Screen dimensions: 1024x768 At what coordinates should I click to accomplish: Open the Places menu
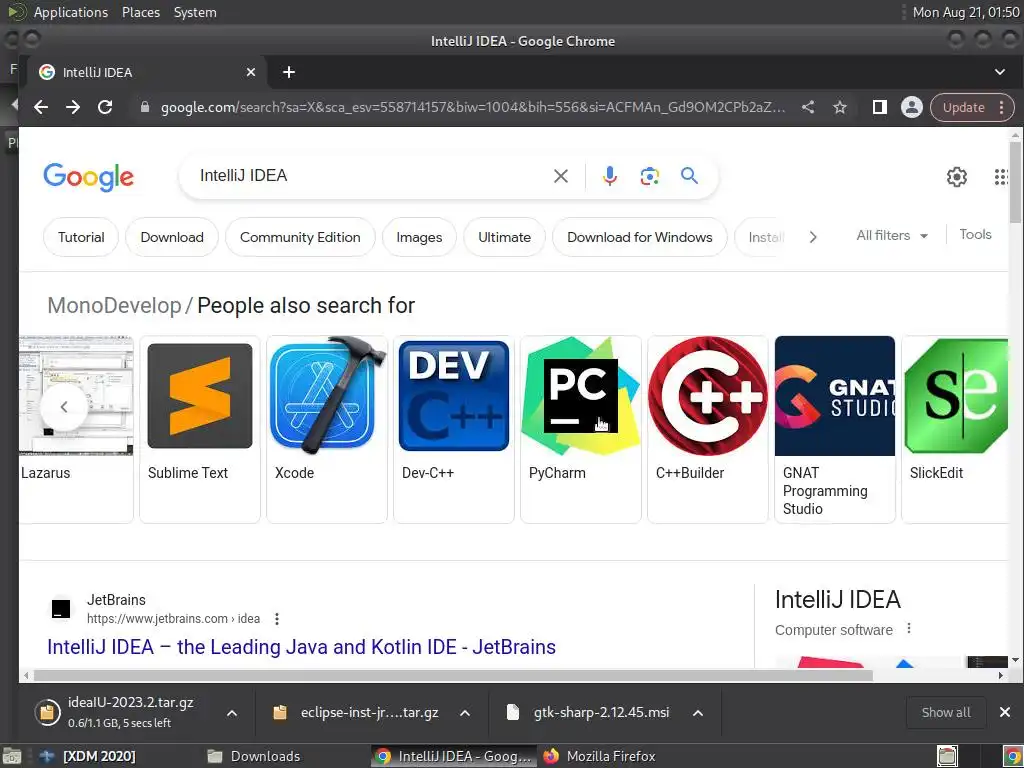pos(140,12)
